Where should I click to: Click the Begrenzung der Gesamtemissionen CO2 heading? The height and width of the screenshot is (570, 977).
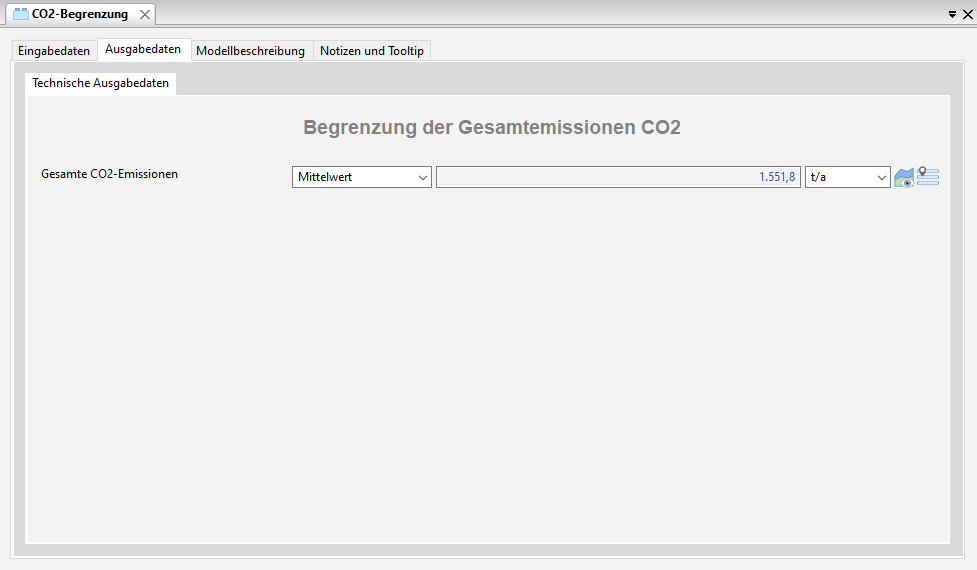(x=491, y=128)
